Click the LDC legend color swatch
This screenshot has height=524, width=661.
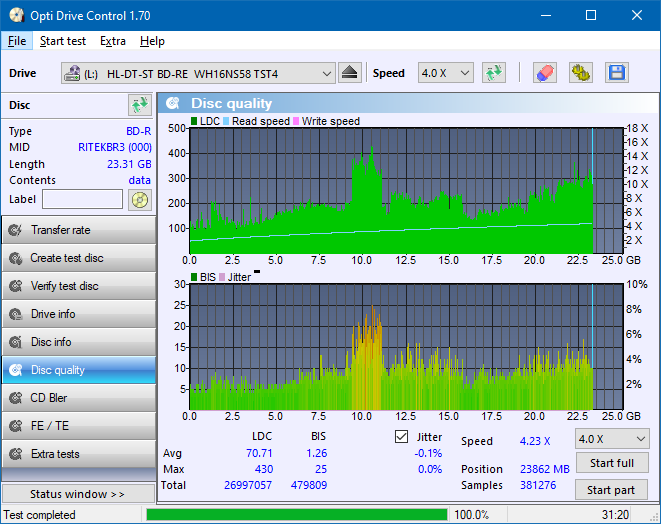tap(194, 121)
